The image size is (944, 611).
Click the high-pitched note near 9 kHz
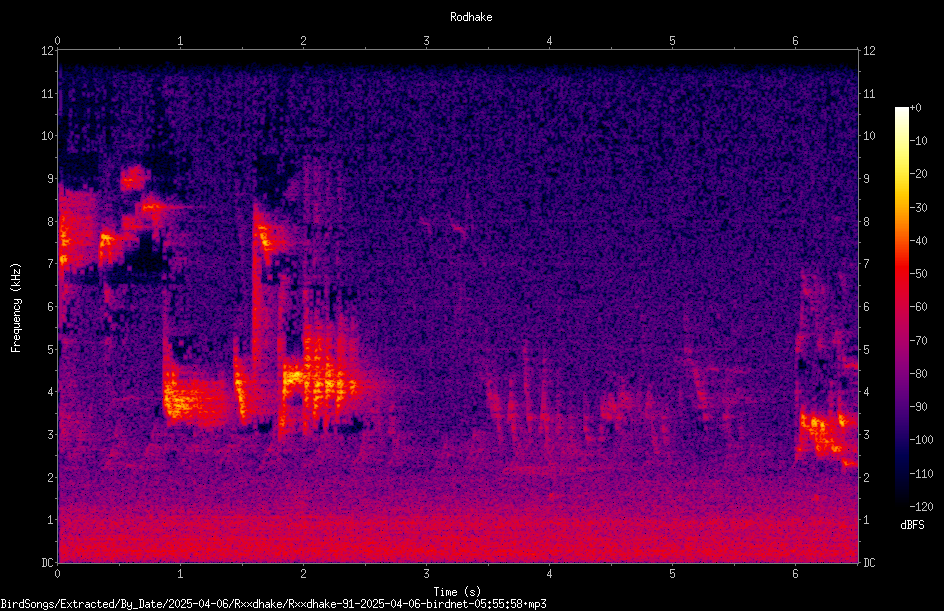coord(134,179)
